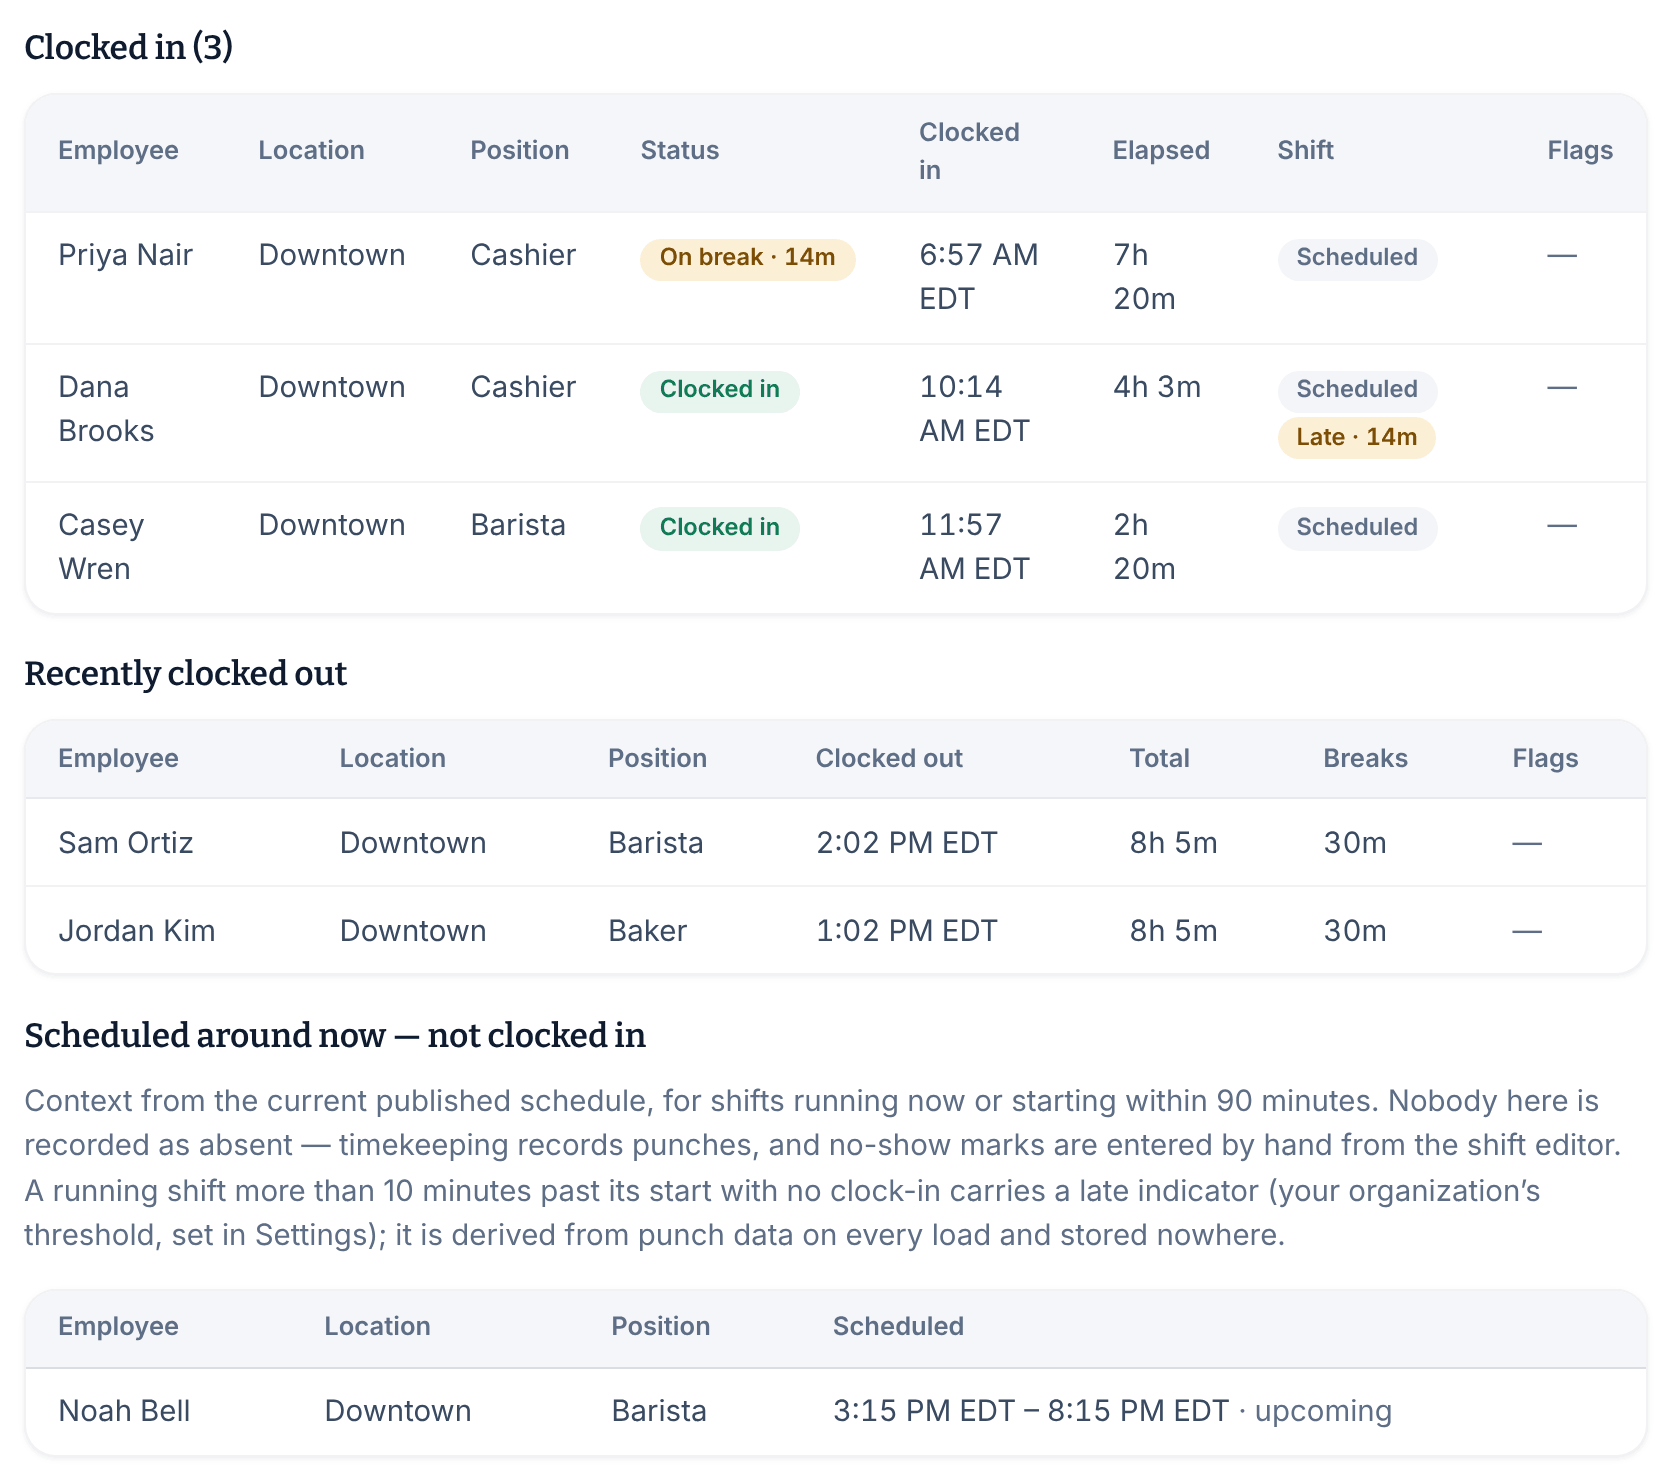Click the 7h 20m elapsed value
The width and height of the screenshot is (1672, 1480).
(x=1145, y=277)
